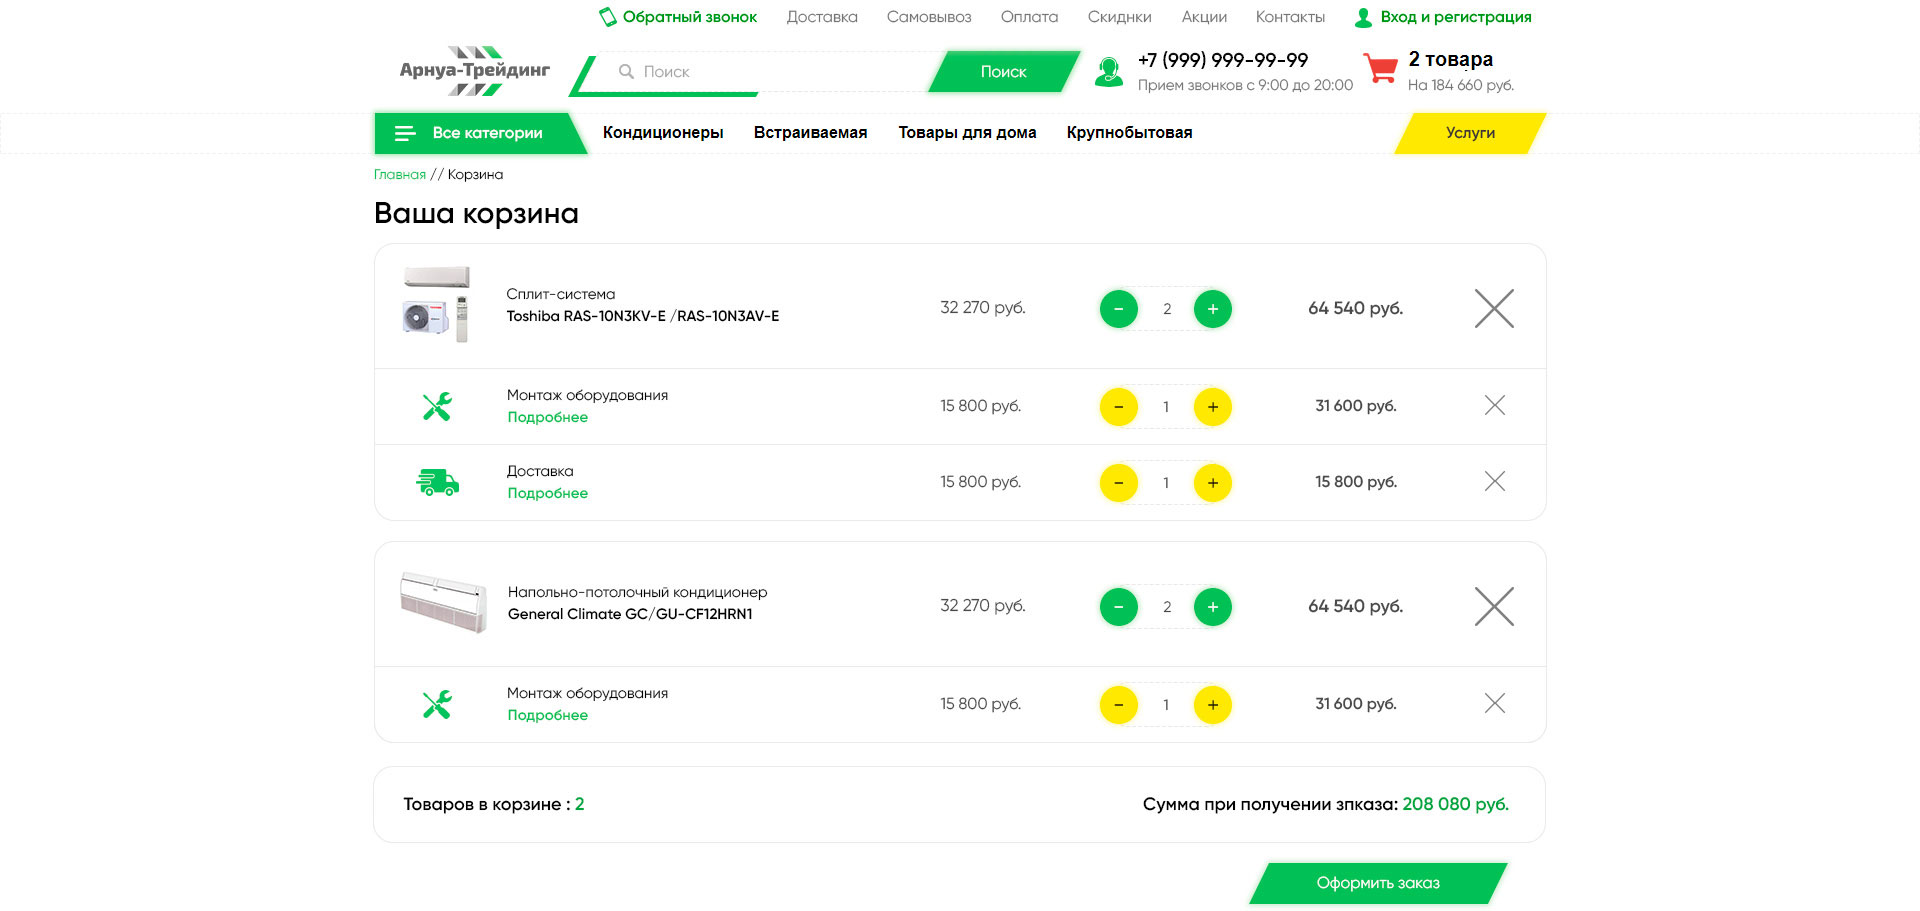This screenshot has height=911, width=1920.
Task: Increase Доставка quantity with yellow plus
Action: click(x=1212, y=483)
